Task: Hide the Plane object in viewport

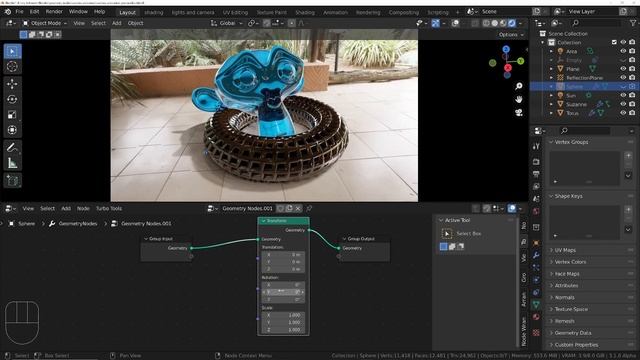Action: tap(623, 69)
